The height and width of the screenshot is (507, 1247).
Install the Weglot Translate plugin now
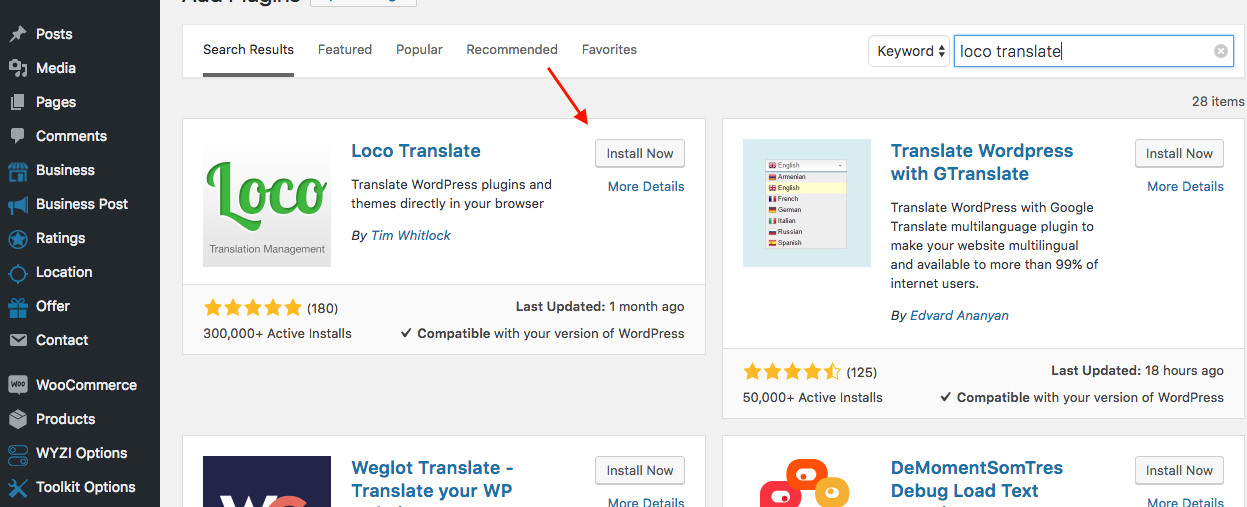640,470
